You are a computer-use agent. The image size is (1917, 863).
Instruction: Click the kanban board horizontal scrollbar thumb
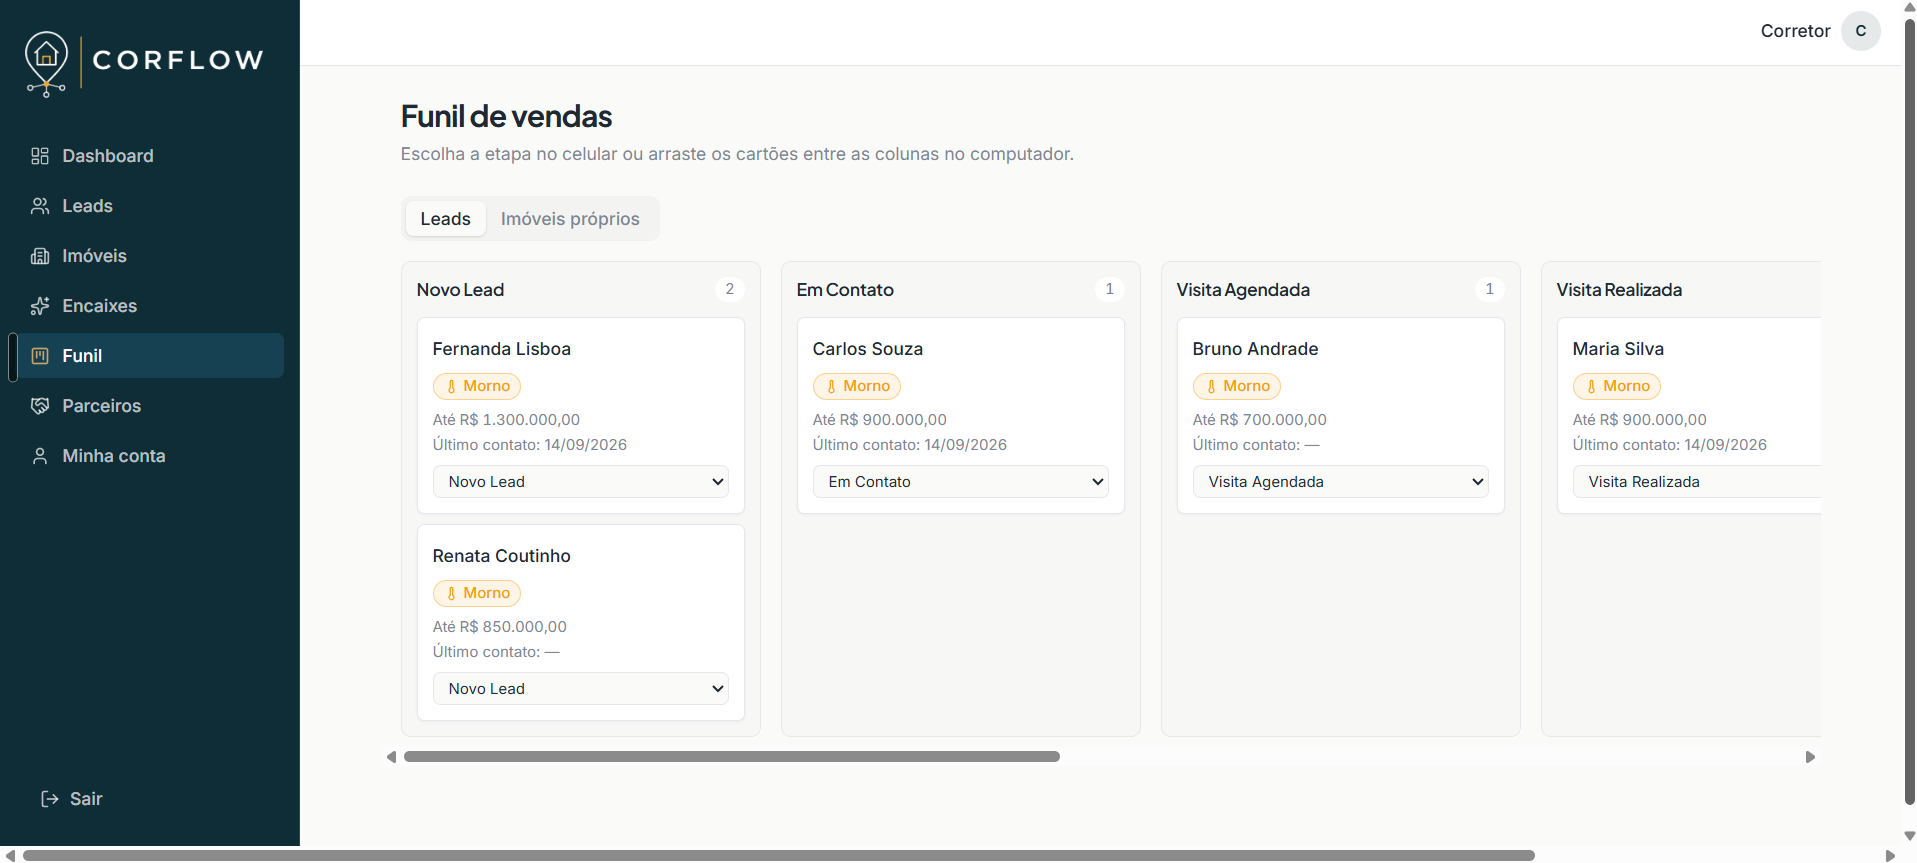pos(732,757)
